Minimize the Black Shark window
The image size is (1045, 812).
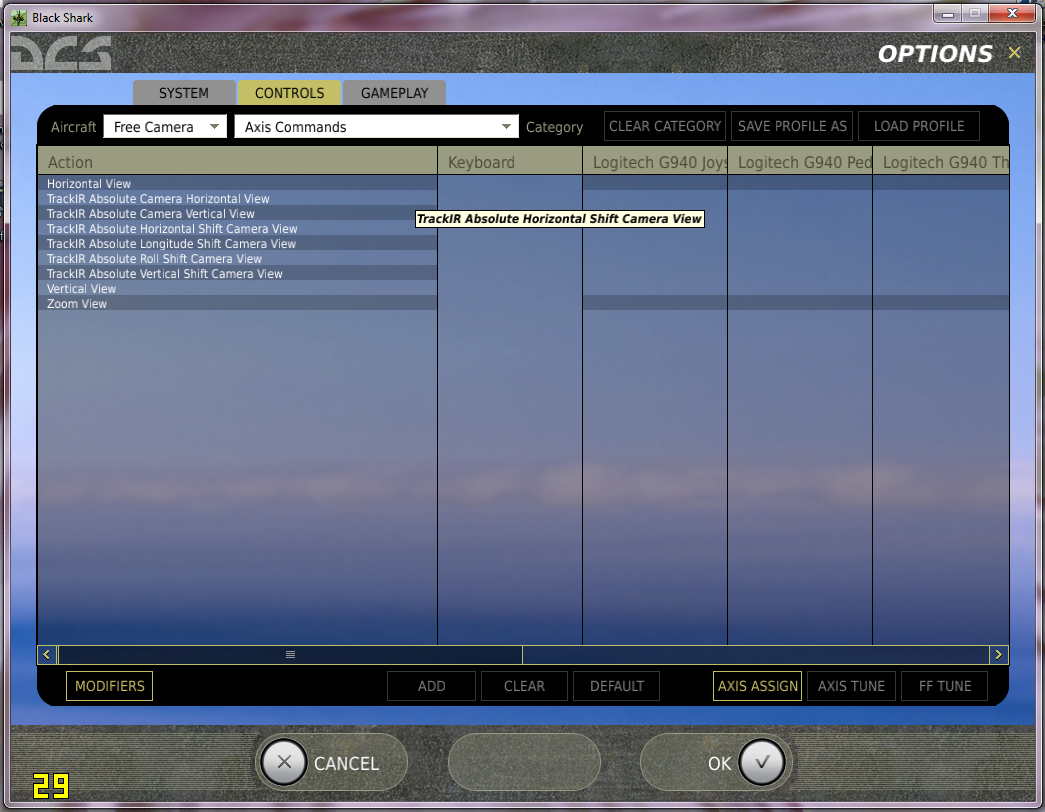(x=947, y=13)
